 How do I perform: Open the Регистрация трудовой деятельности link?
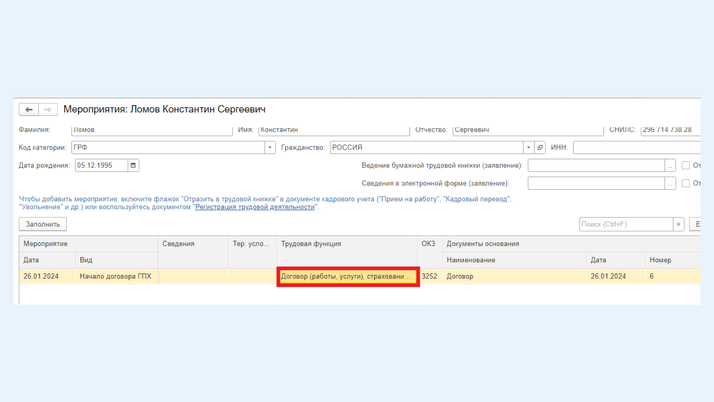[255, 207]
